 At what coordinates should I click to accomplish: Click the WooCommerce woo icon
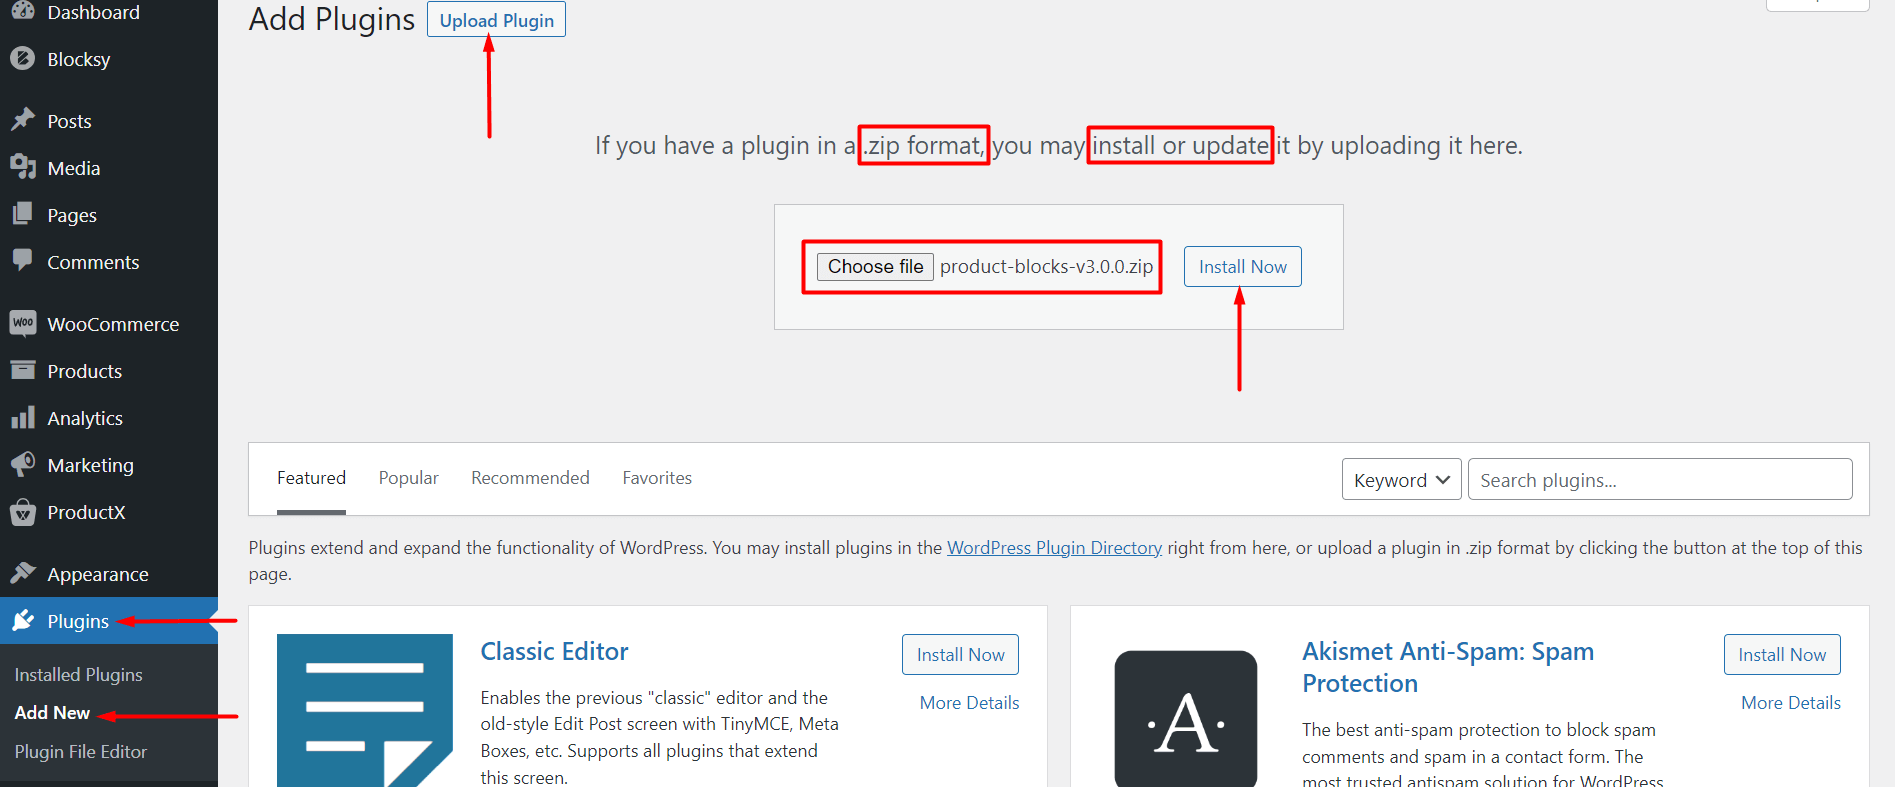coord(23,324)
